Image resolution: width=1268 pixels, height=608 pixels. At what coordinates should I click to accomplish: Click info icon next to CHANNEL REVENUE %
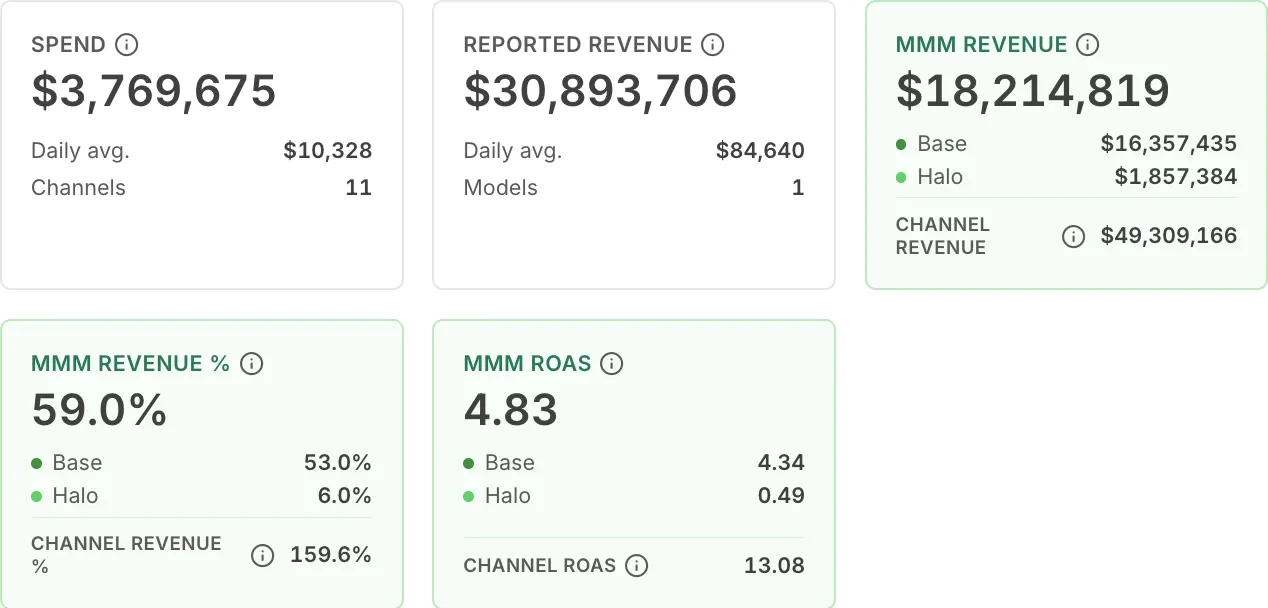[262, 556]
